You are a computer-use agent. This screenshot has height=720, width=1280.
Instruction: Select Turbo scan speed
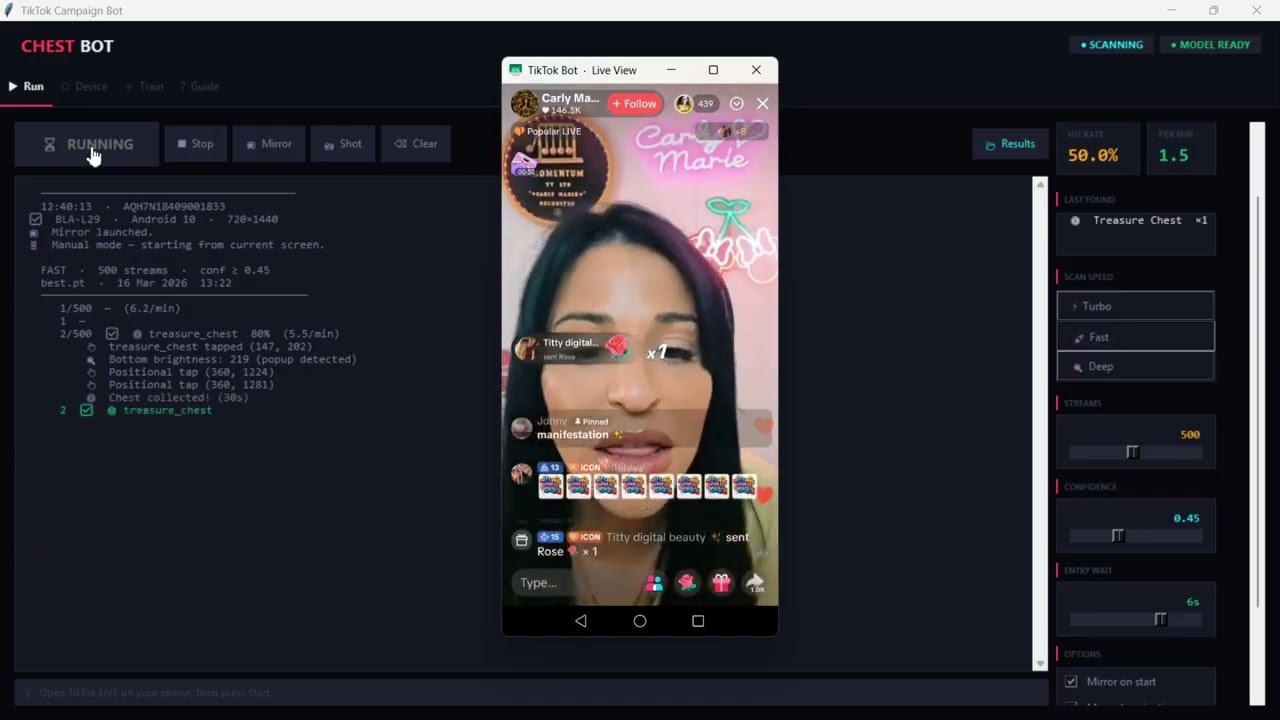[x=1135, y=306]
